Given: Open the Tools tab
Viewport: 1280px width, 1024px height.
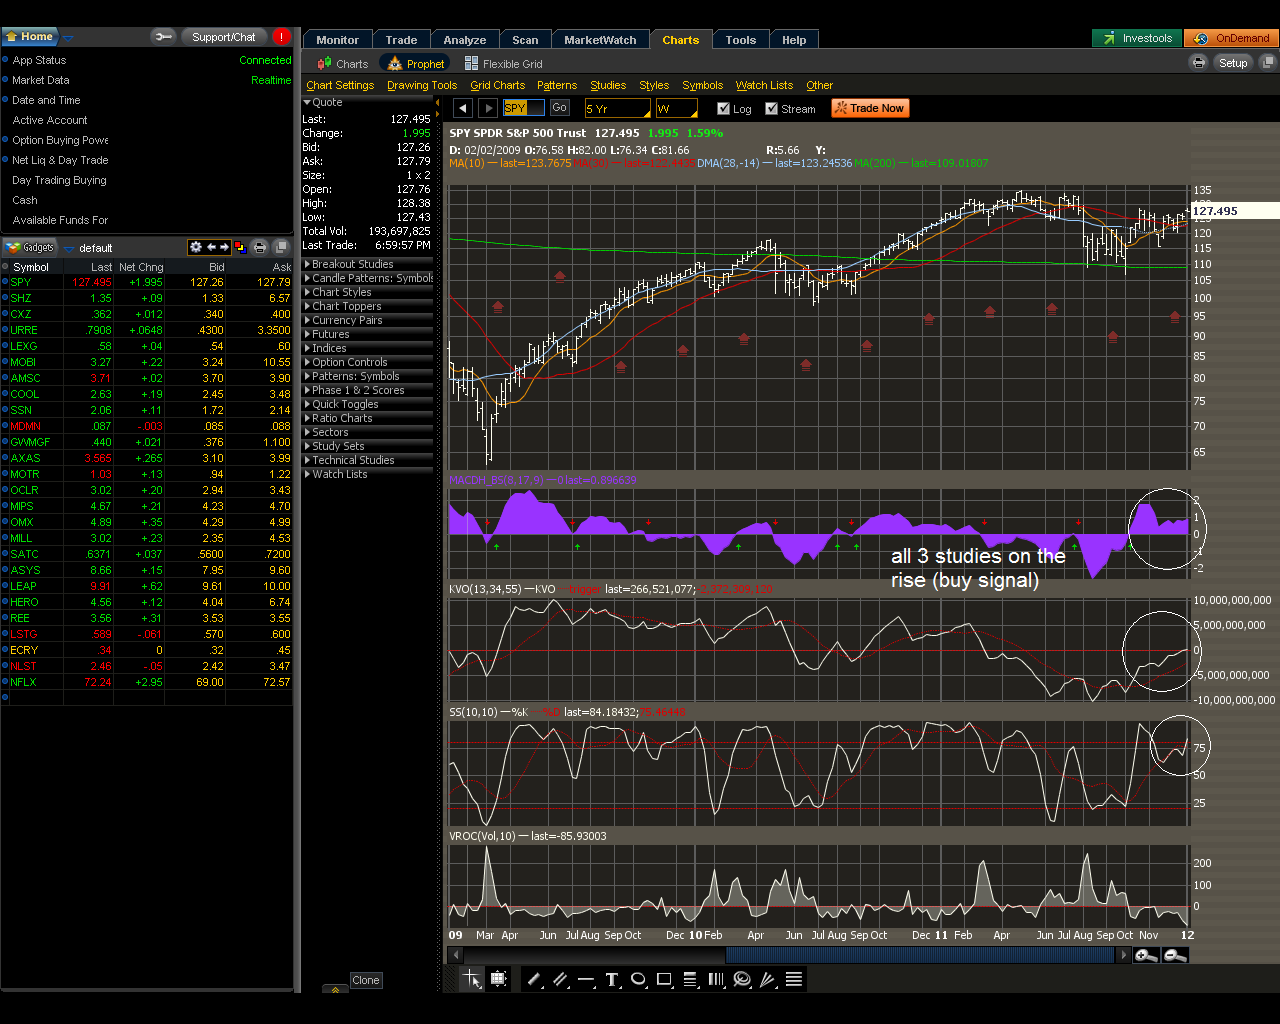Looking at the screenshot, I should 741,40.
